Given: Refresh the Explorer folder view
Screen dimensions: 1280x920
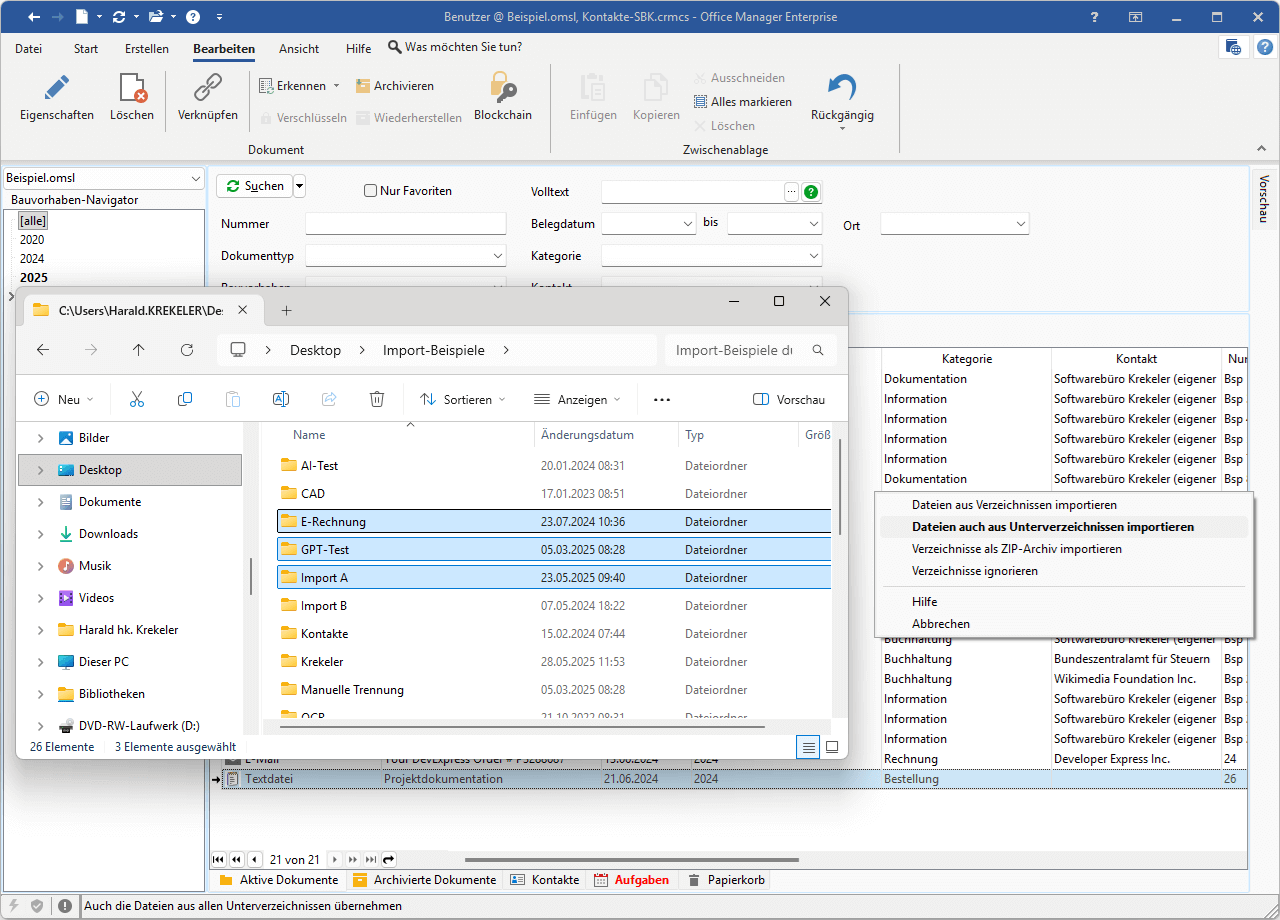Looking at the screenshot, I should tap(187, 350).
